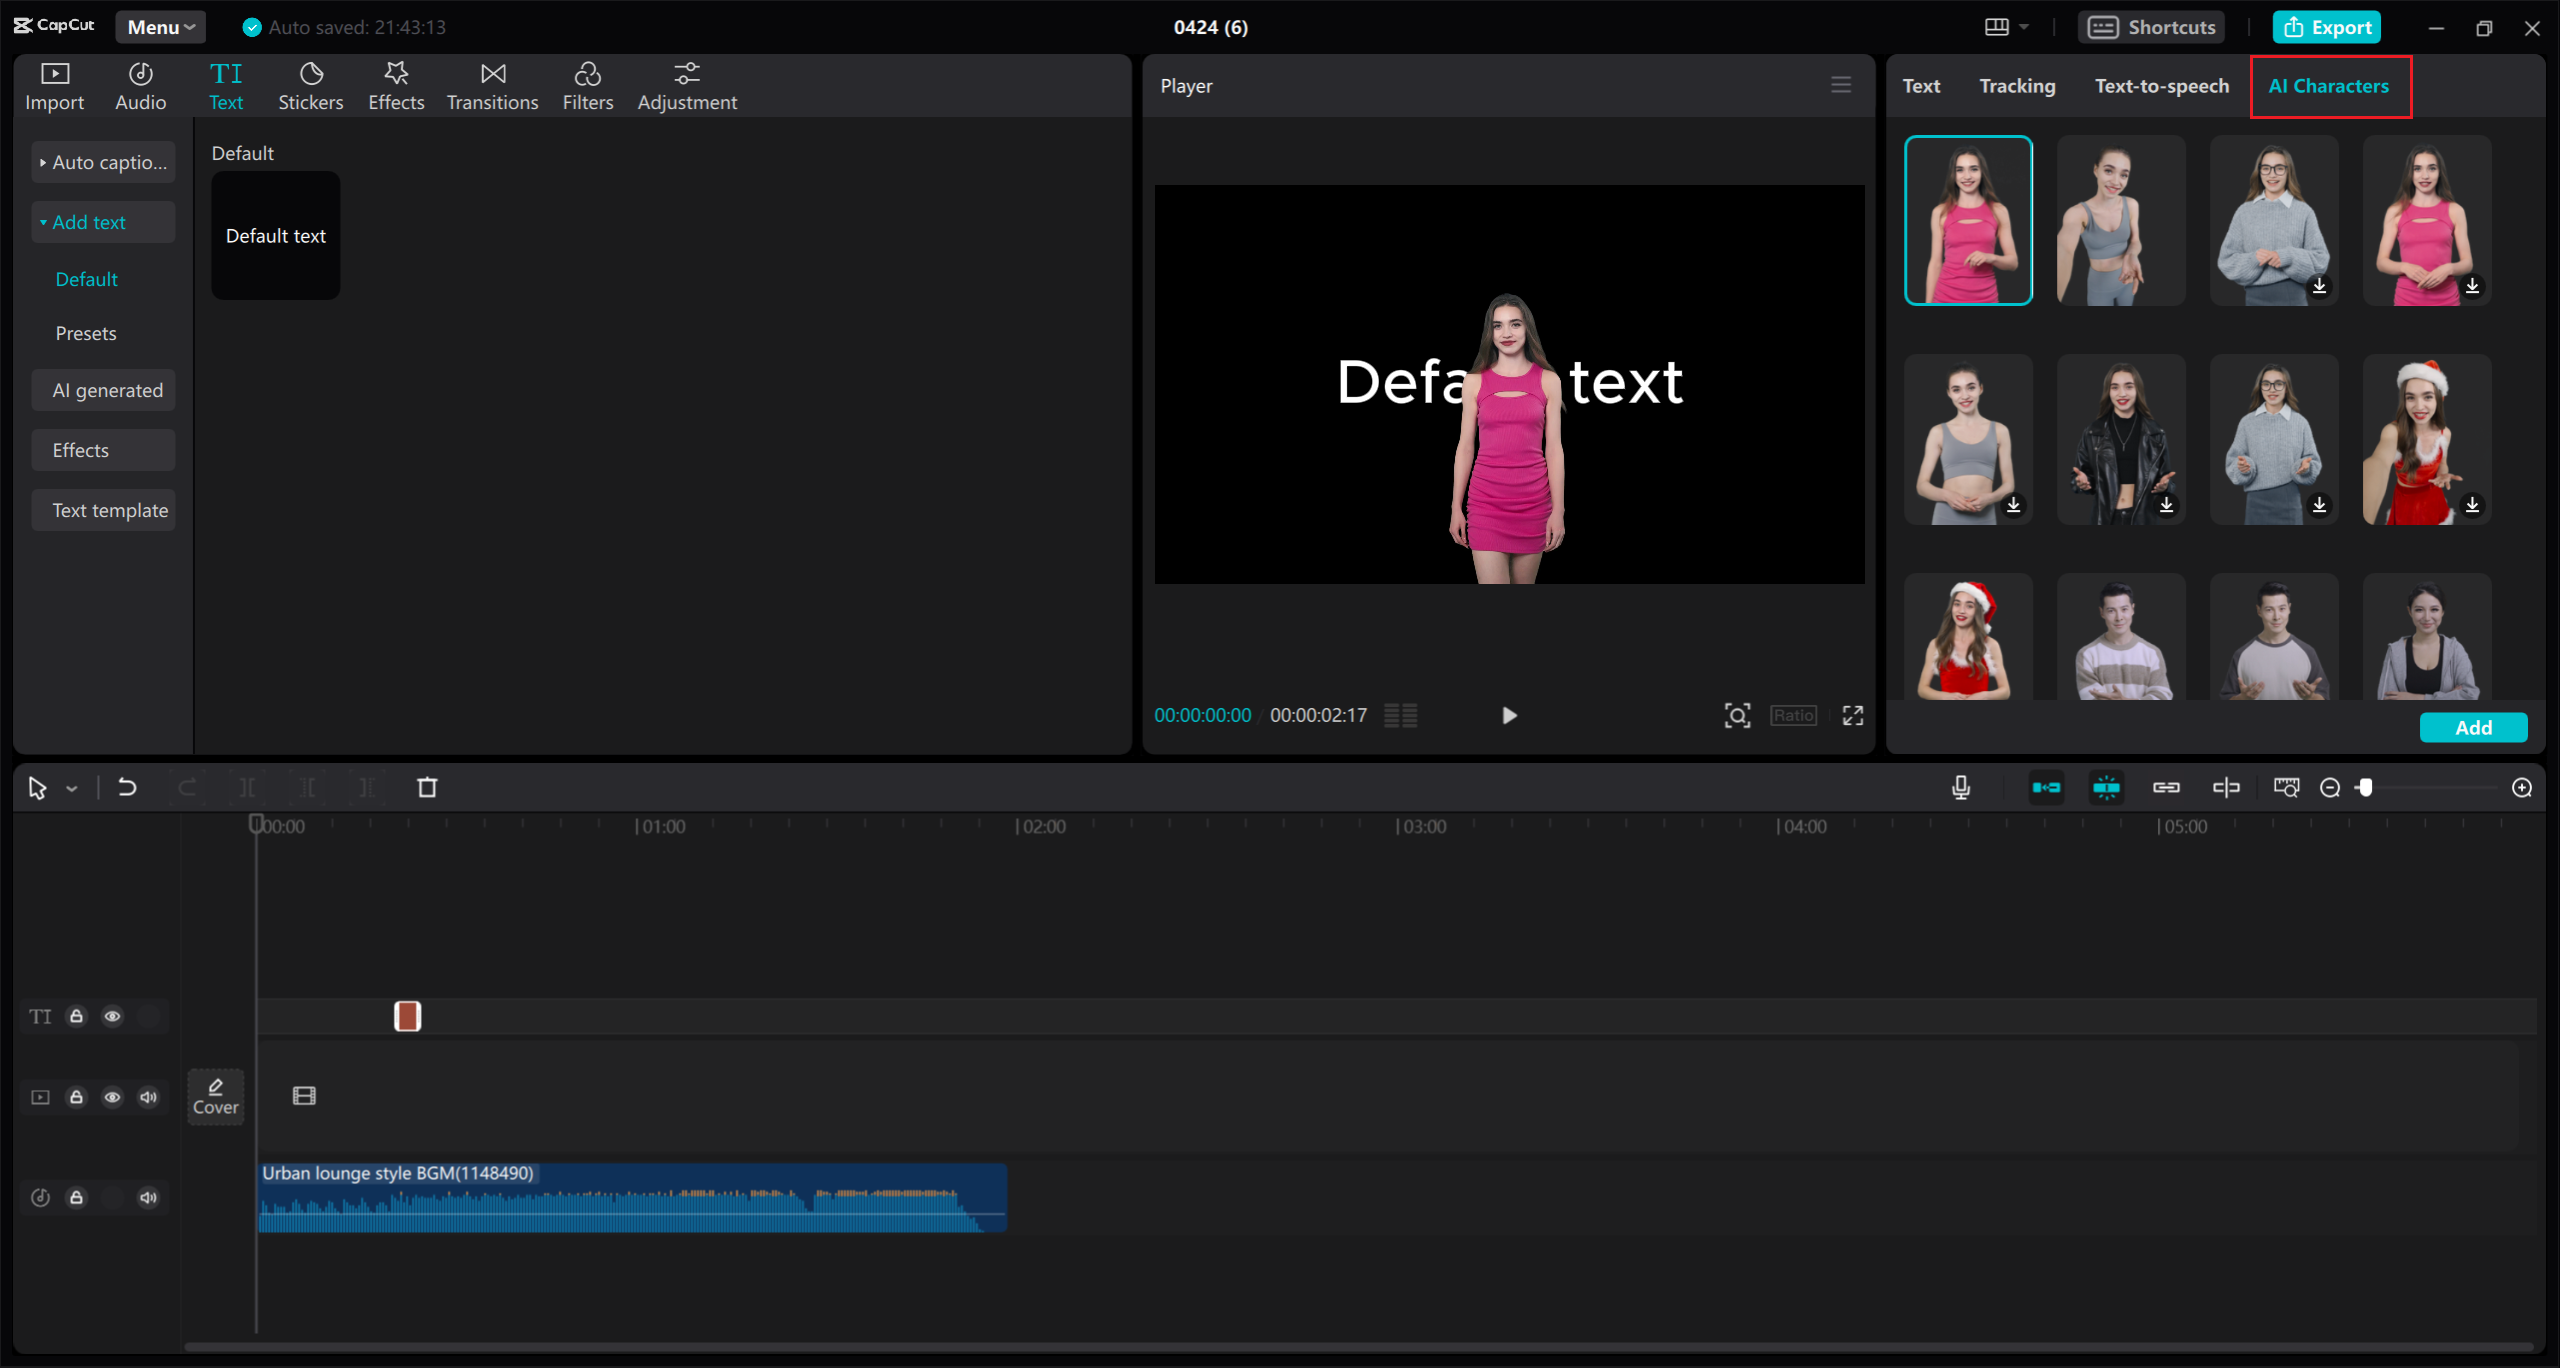Open the Player settings menu
2560x1368 pixels.
point(1840,85)
